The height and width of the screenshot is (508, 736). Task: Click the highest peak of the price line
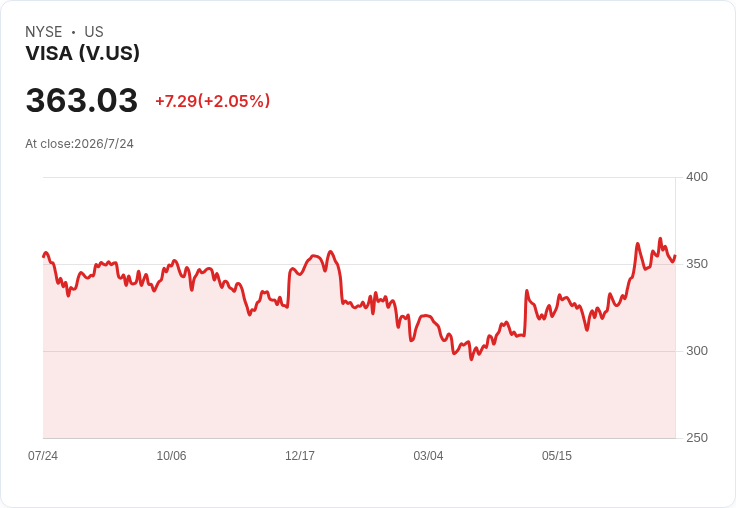660,239
